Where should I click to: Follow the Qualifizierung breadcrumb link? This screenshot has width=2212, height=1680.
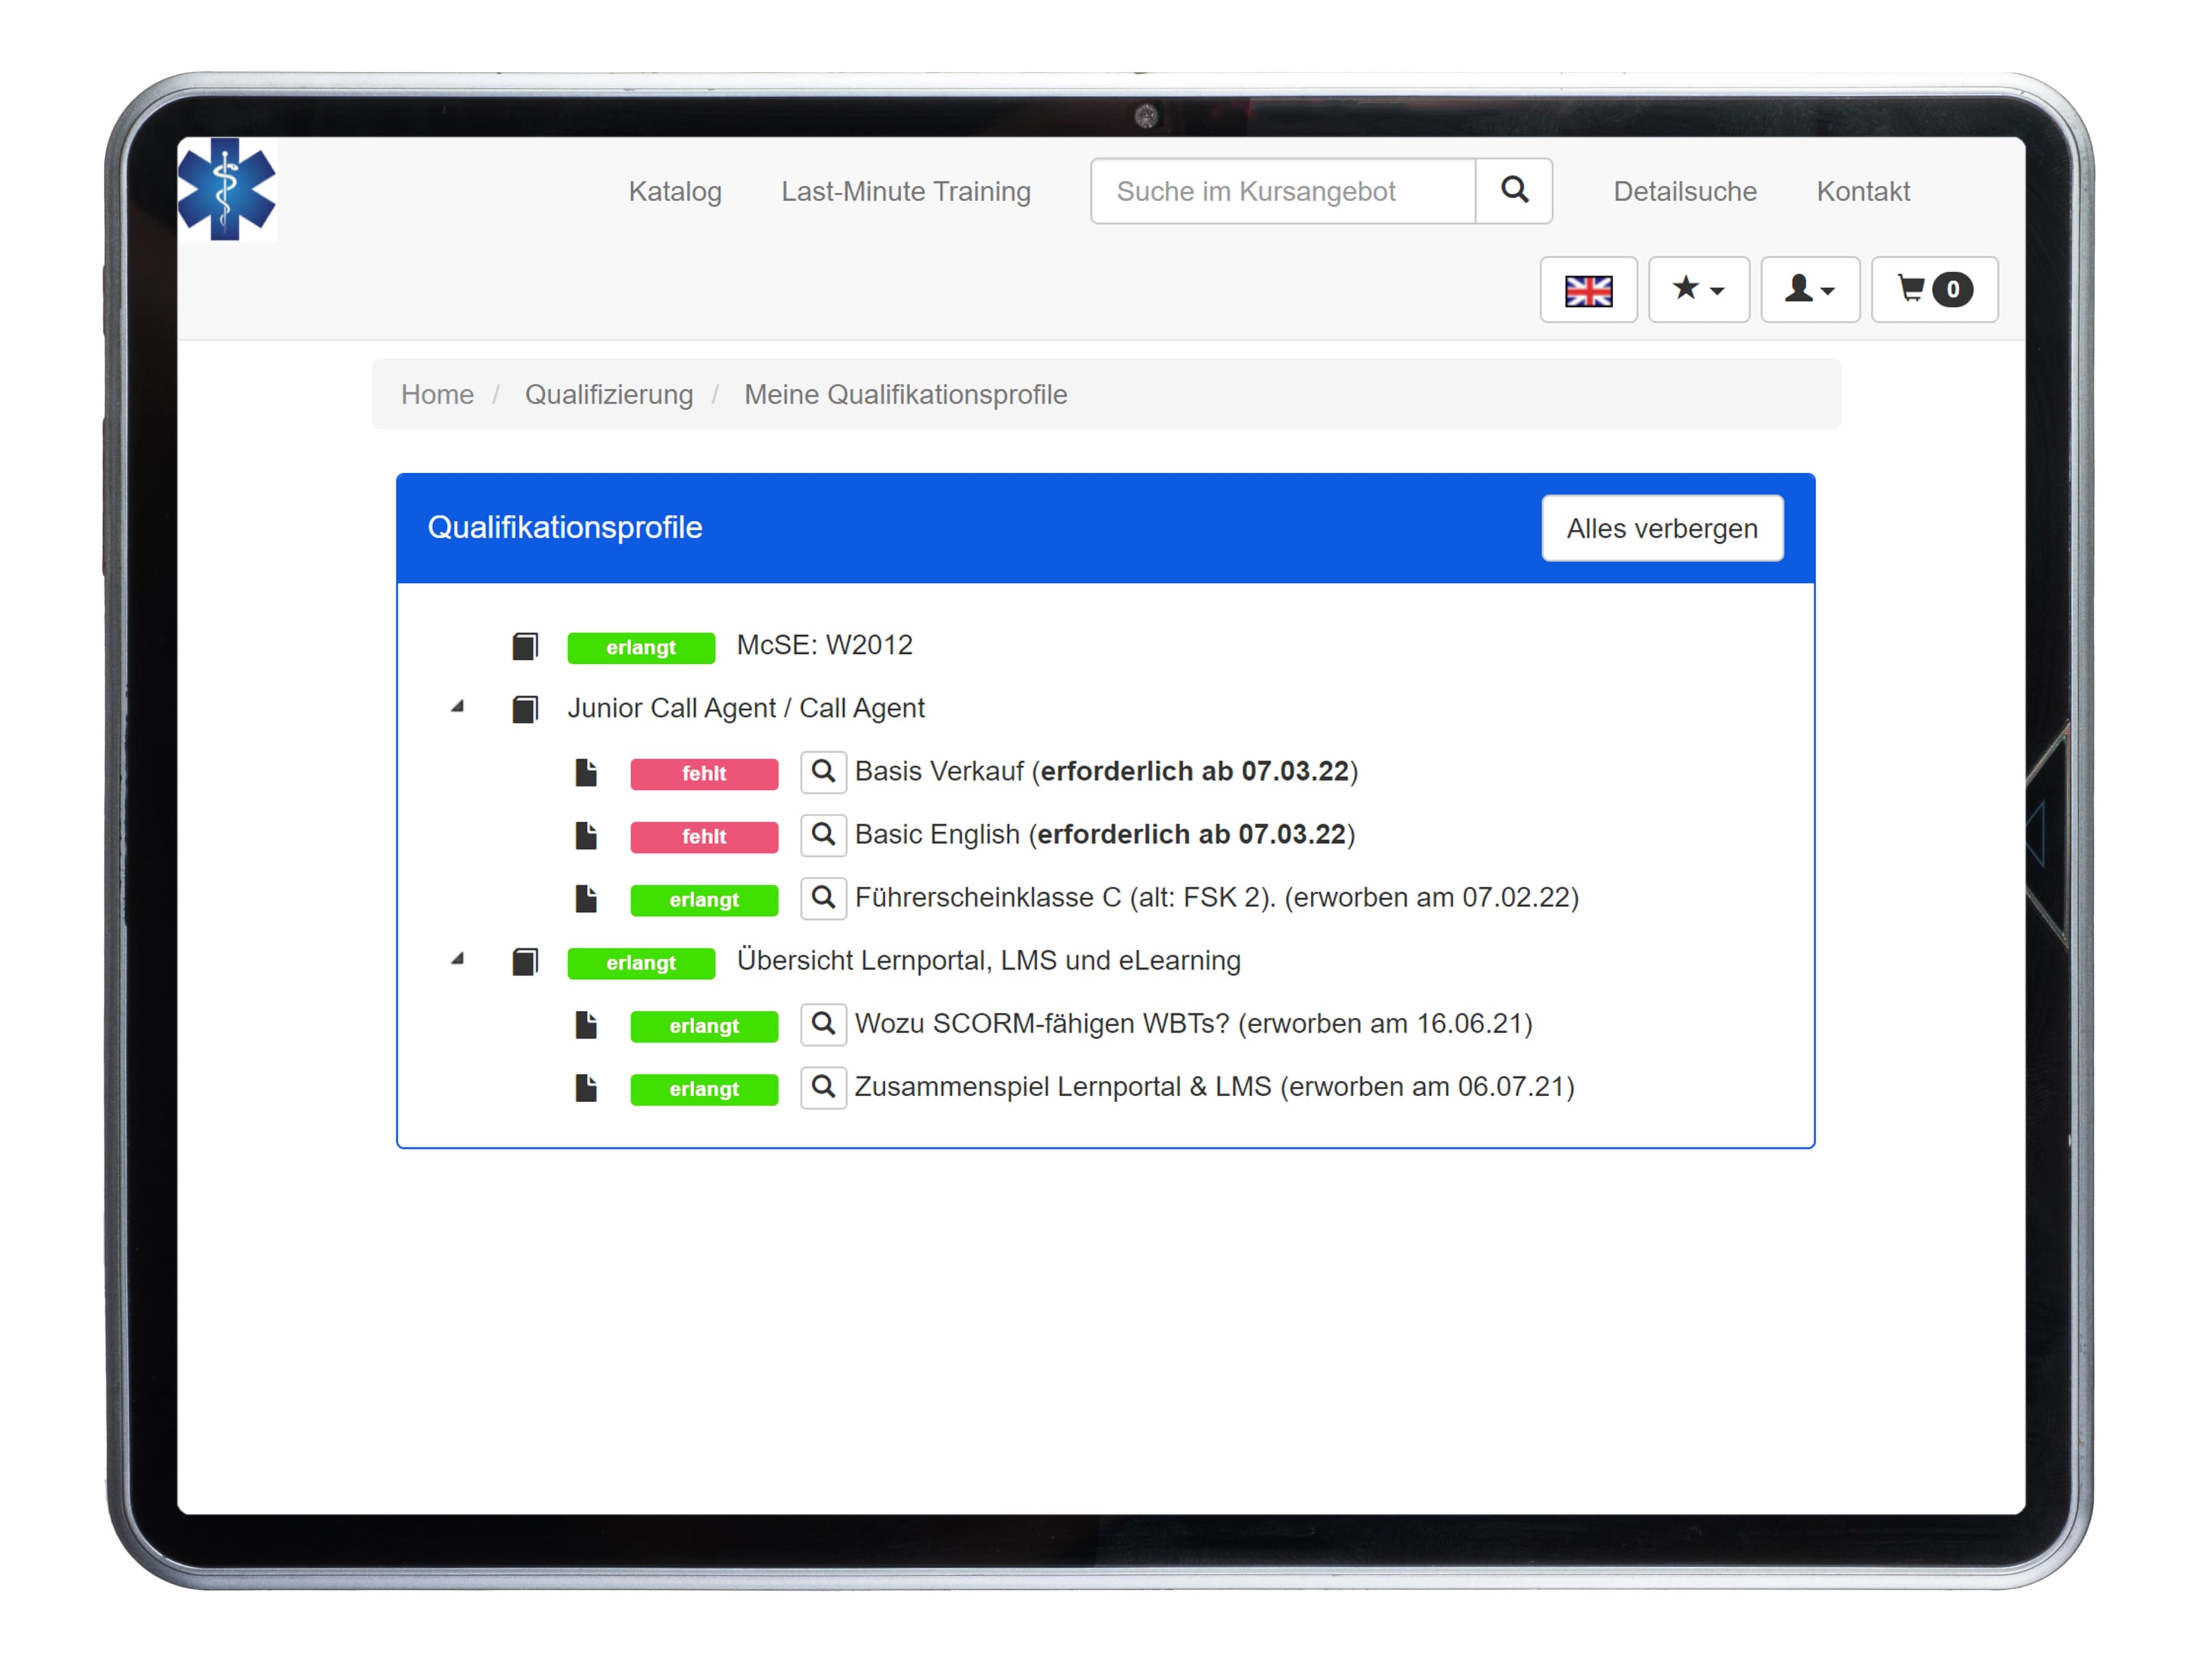[608, 395]
